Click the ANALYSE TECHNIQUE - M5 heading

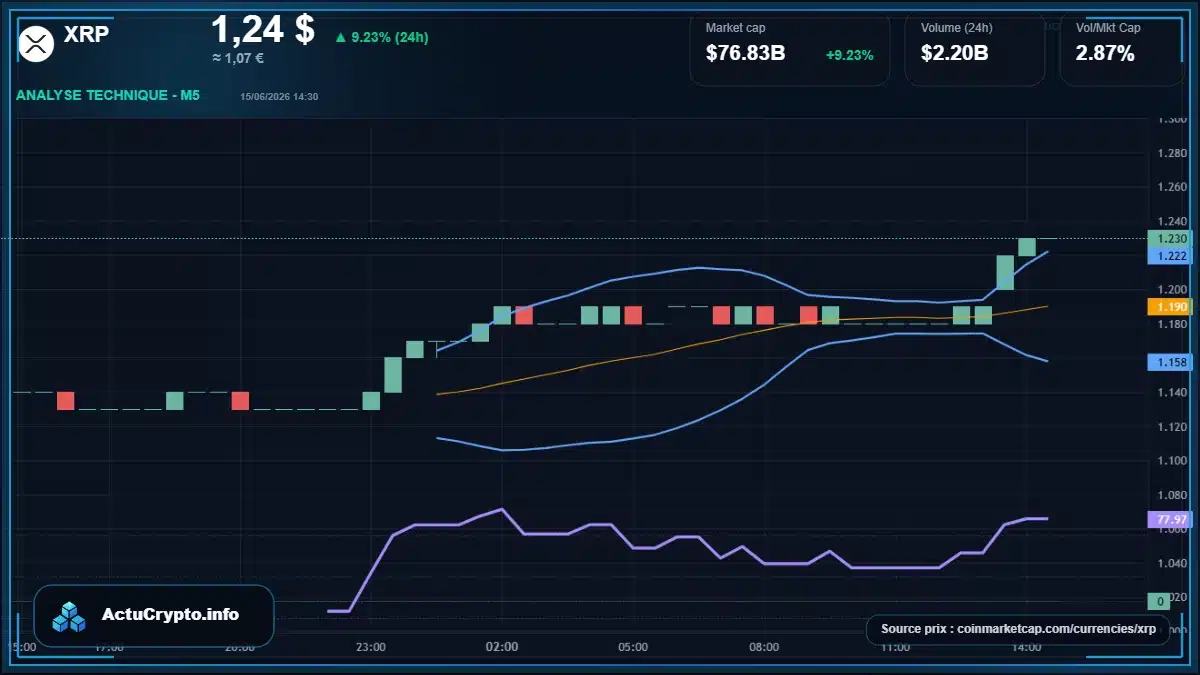coord(108,95)
